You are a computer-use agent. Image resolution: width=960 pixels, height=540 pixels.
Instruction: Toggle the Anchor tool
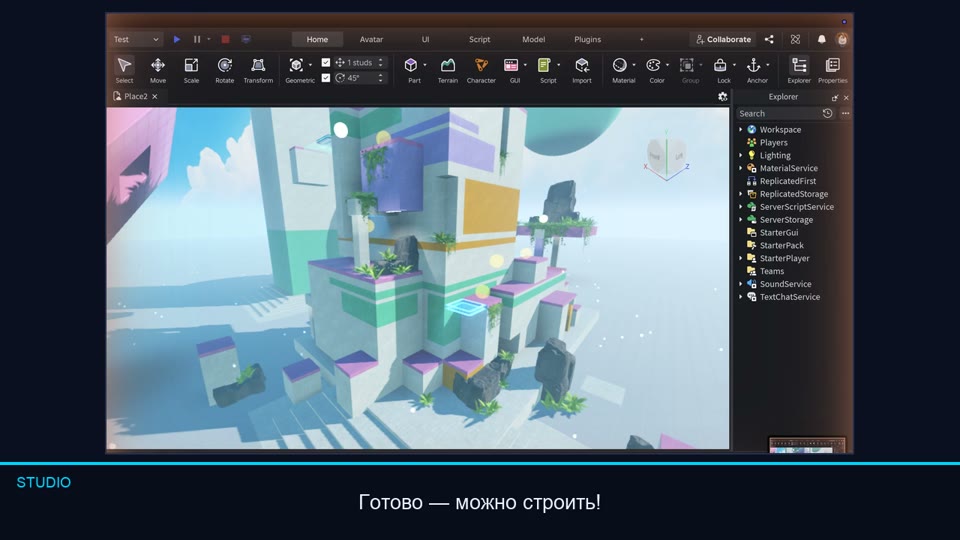coord(754,65)
